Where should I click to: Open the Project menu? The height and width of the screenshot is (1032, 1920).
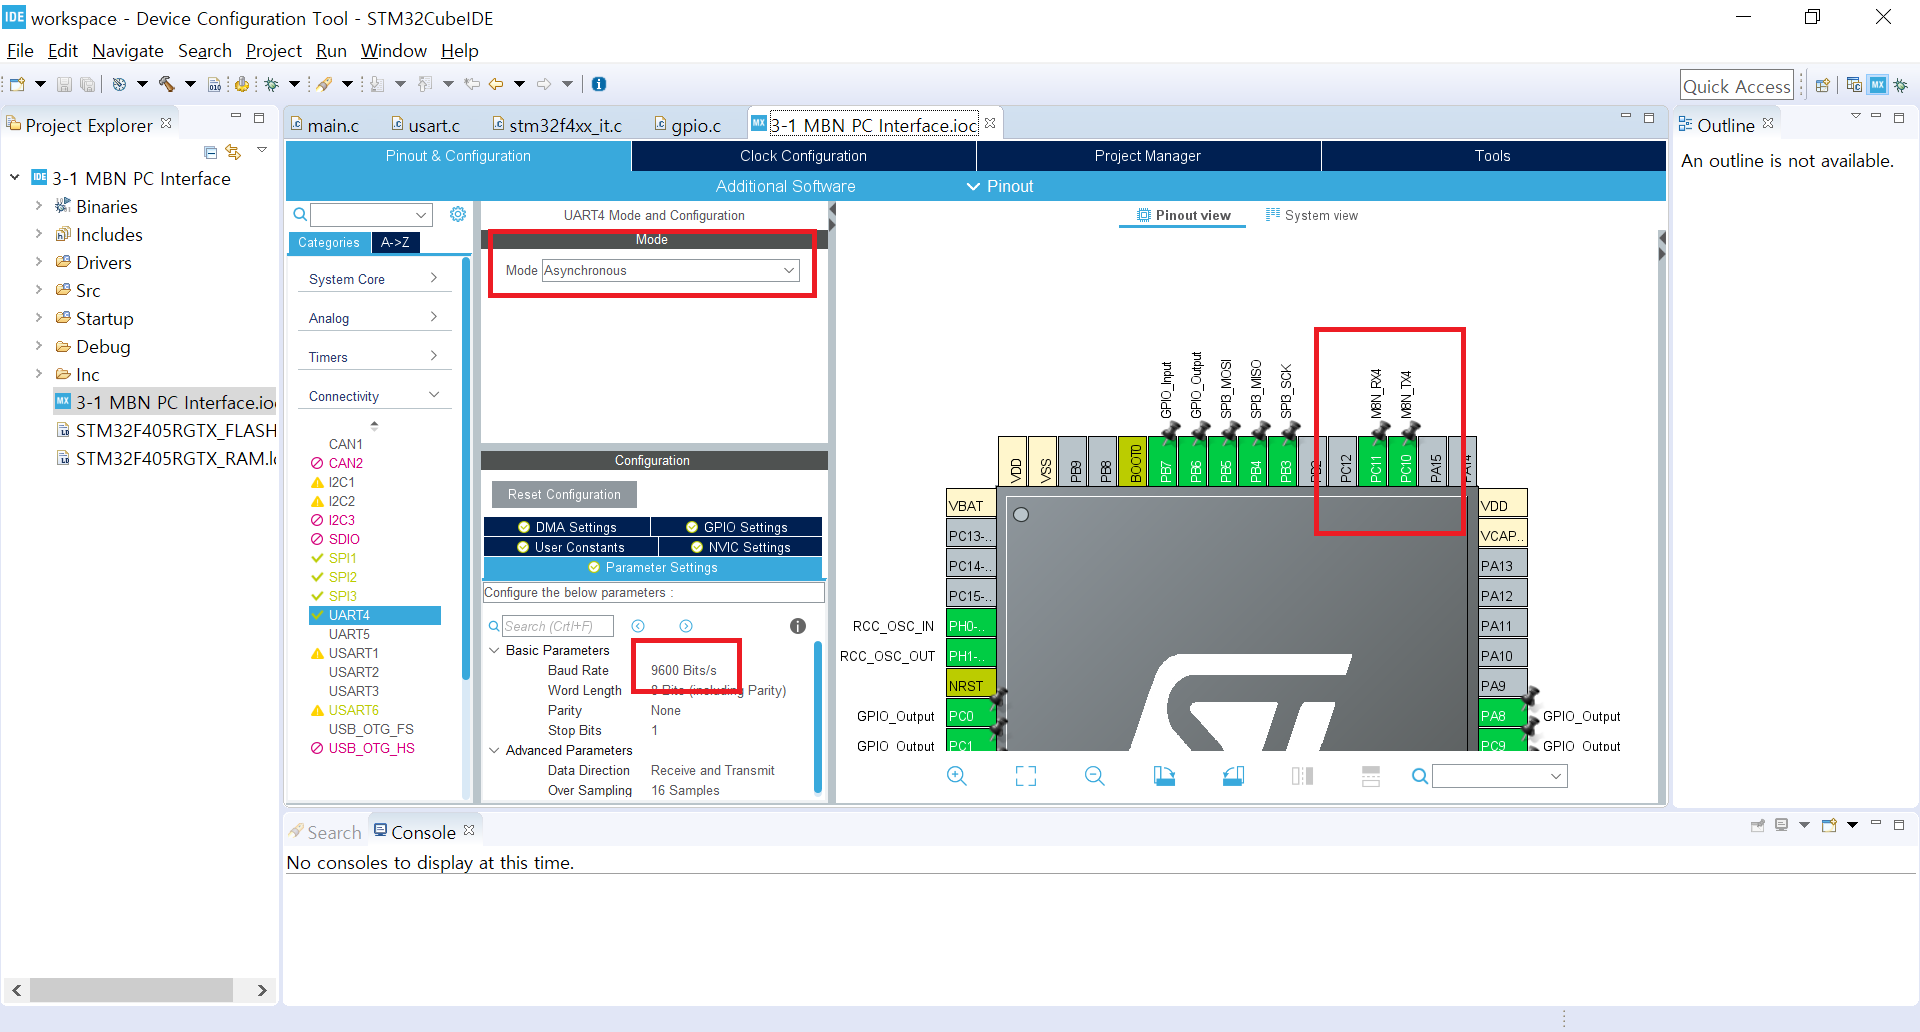click(x=273, y=51)
